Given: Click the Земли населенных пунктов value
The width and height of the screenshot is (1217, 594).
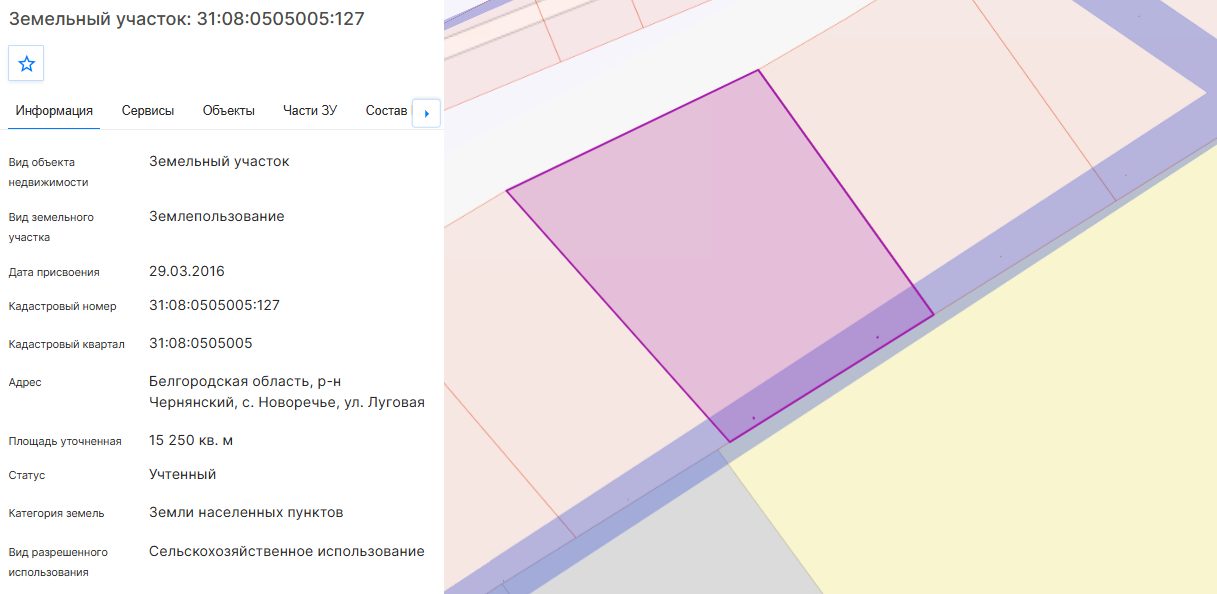Looking at the screenshot, I should (x=246, y=512).
